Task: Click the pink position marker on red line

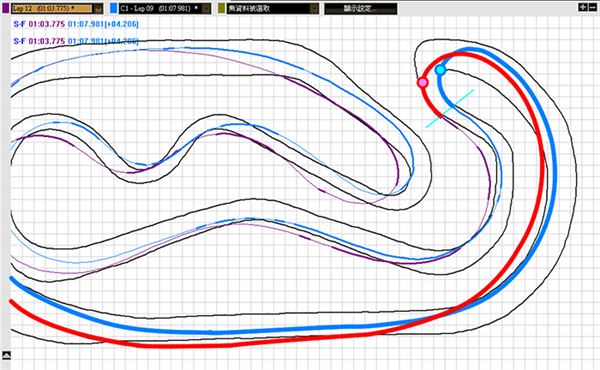Action: (x=422, y=82)
